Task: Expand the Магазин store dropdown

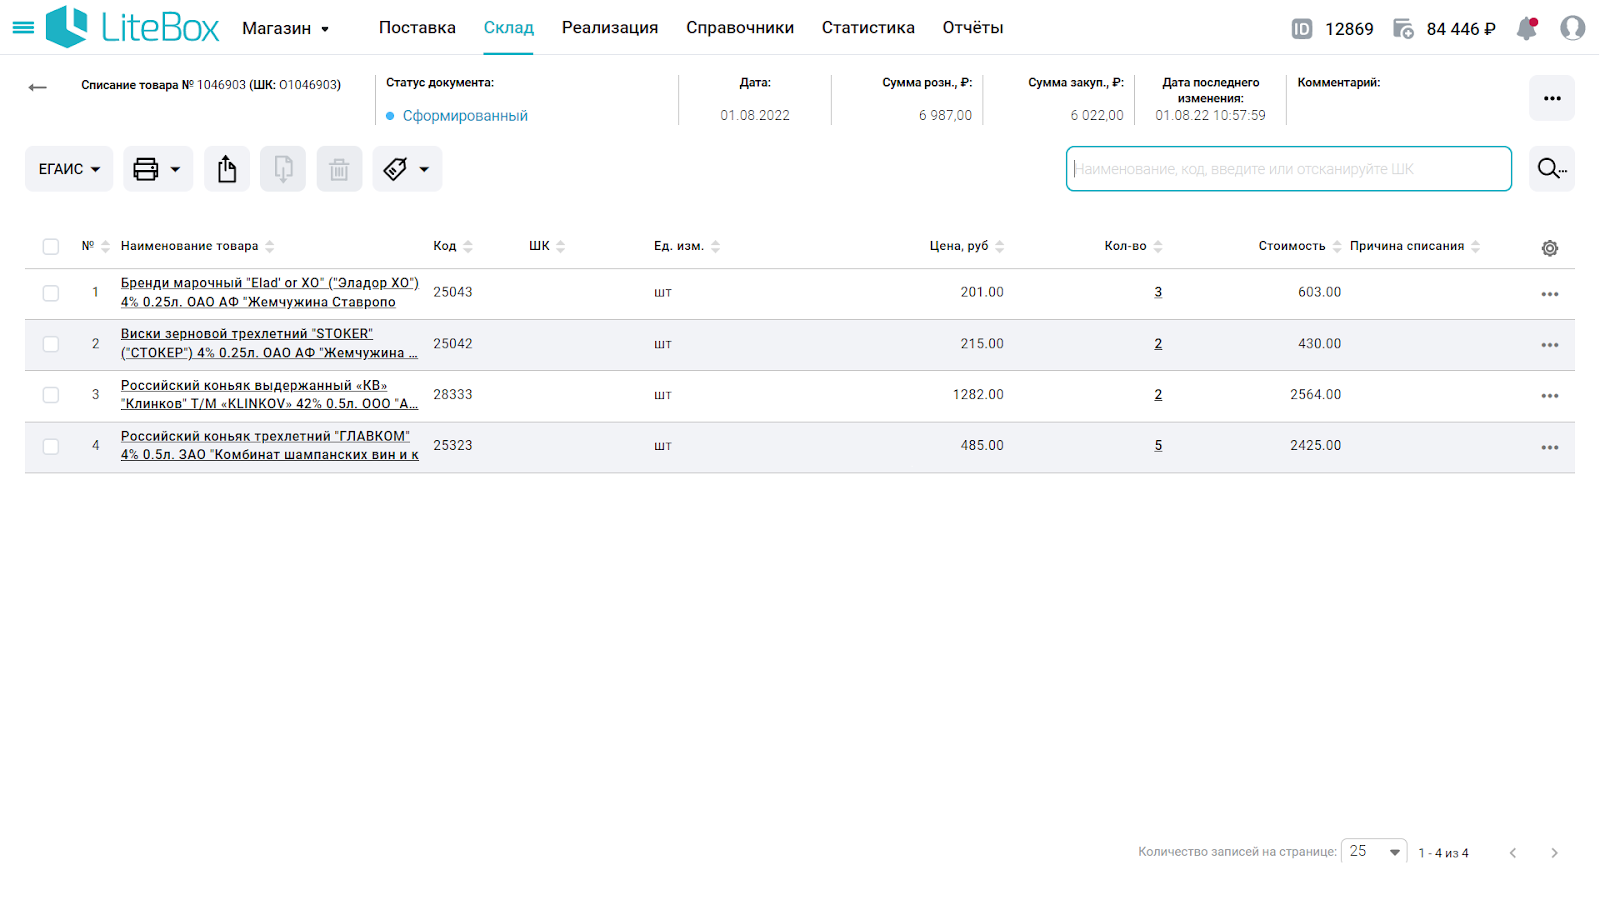Action: pyautogui.click(x=286, y=29)
